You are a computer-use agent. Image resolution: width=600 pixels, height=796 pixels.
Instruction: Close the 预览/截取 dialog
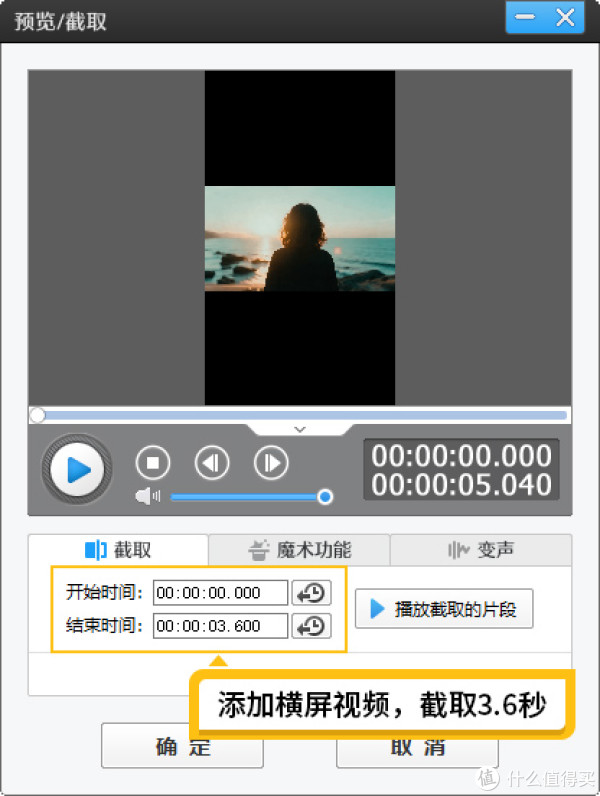(x=565, y=17)
